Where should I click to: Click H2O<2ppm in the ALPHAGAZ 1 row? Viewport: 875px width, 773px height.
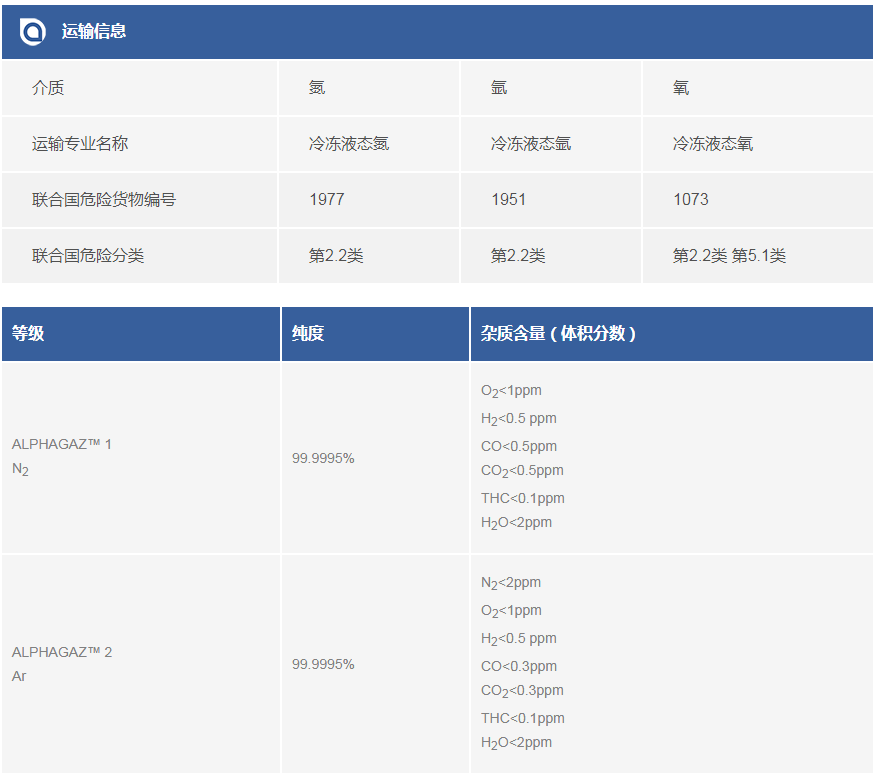[x=517, y=523]
